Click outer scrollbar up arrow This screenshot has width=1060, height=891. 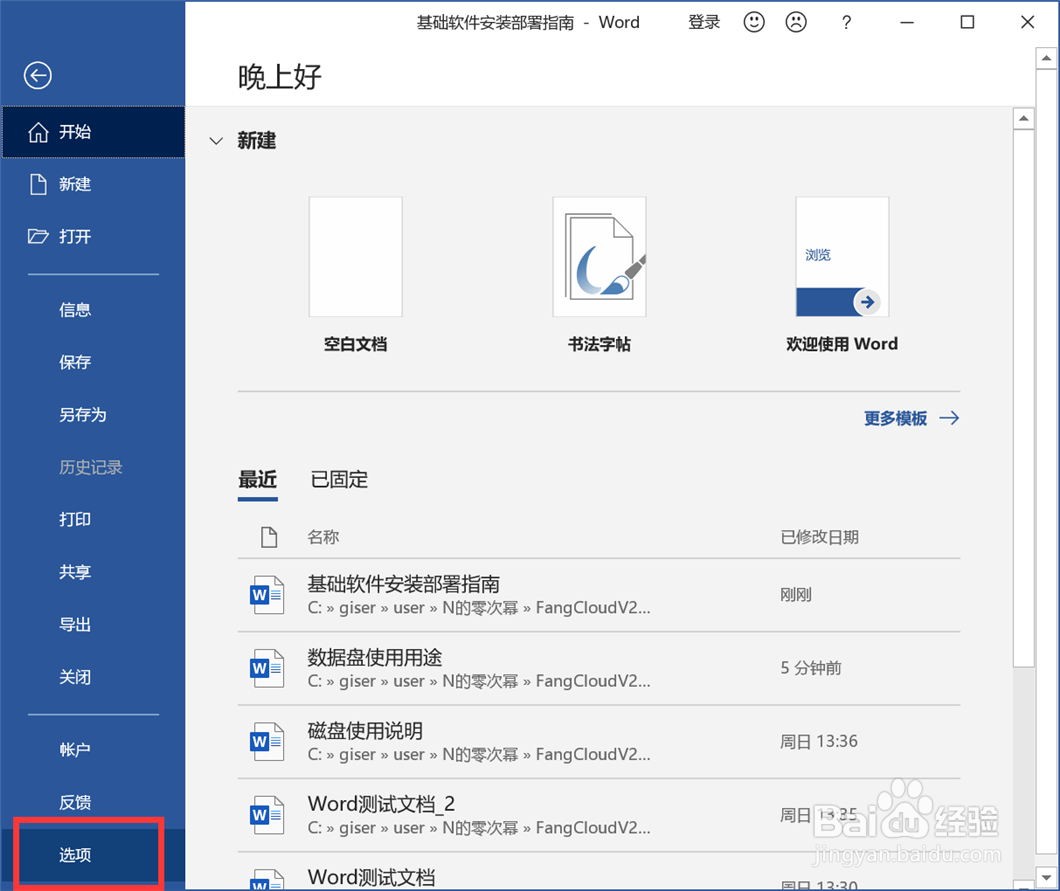(x=1046, y=58)
